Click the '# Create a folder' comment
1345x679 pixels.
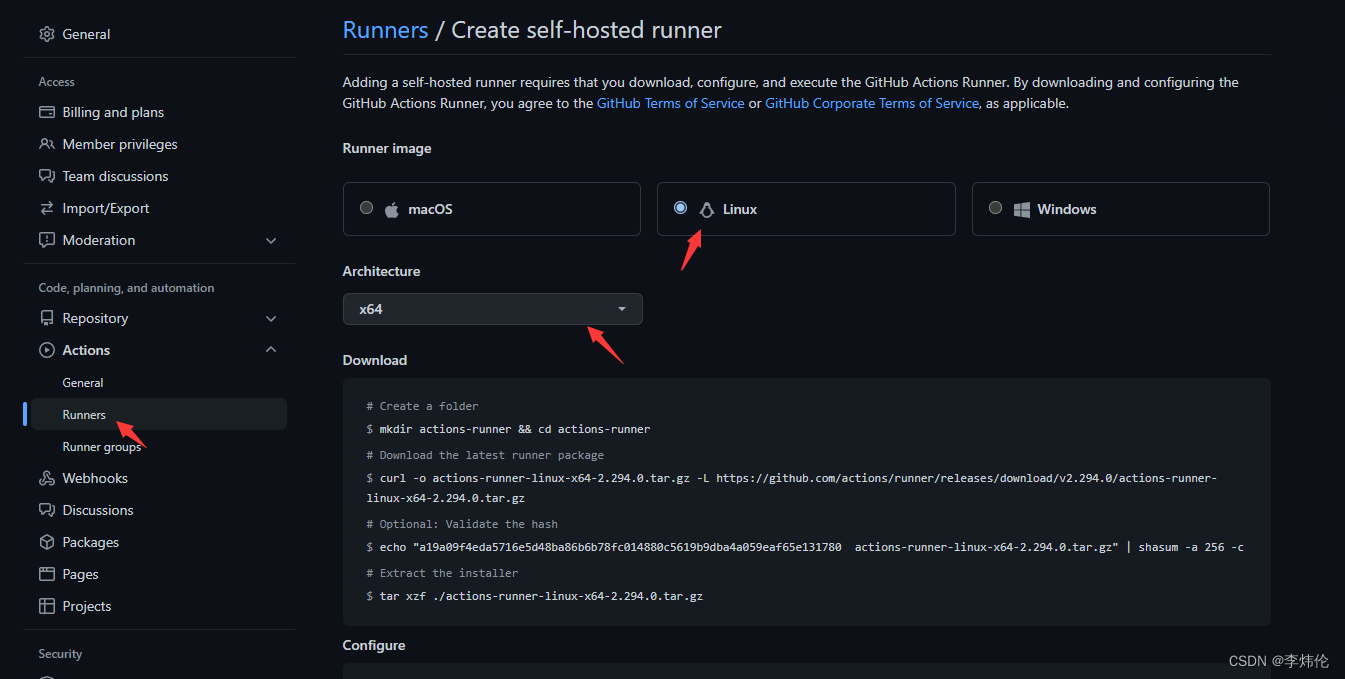pos(422,406)
